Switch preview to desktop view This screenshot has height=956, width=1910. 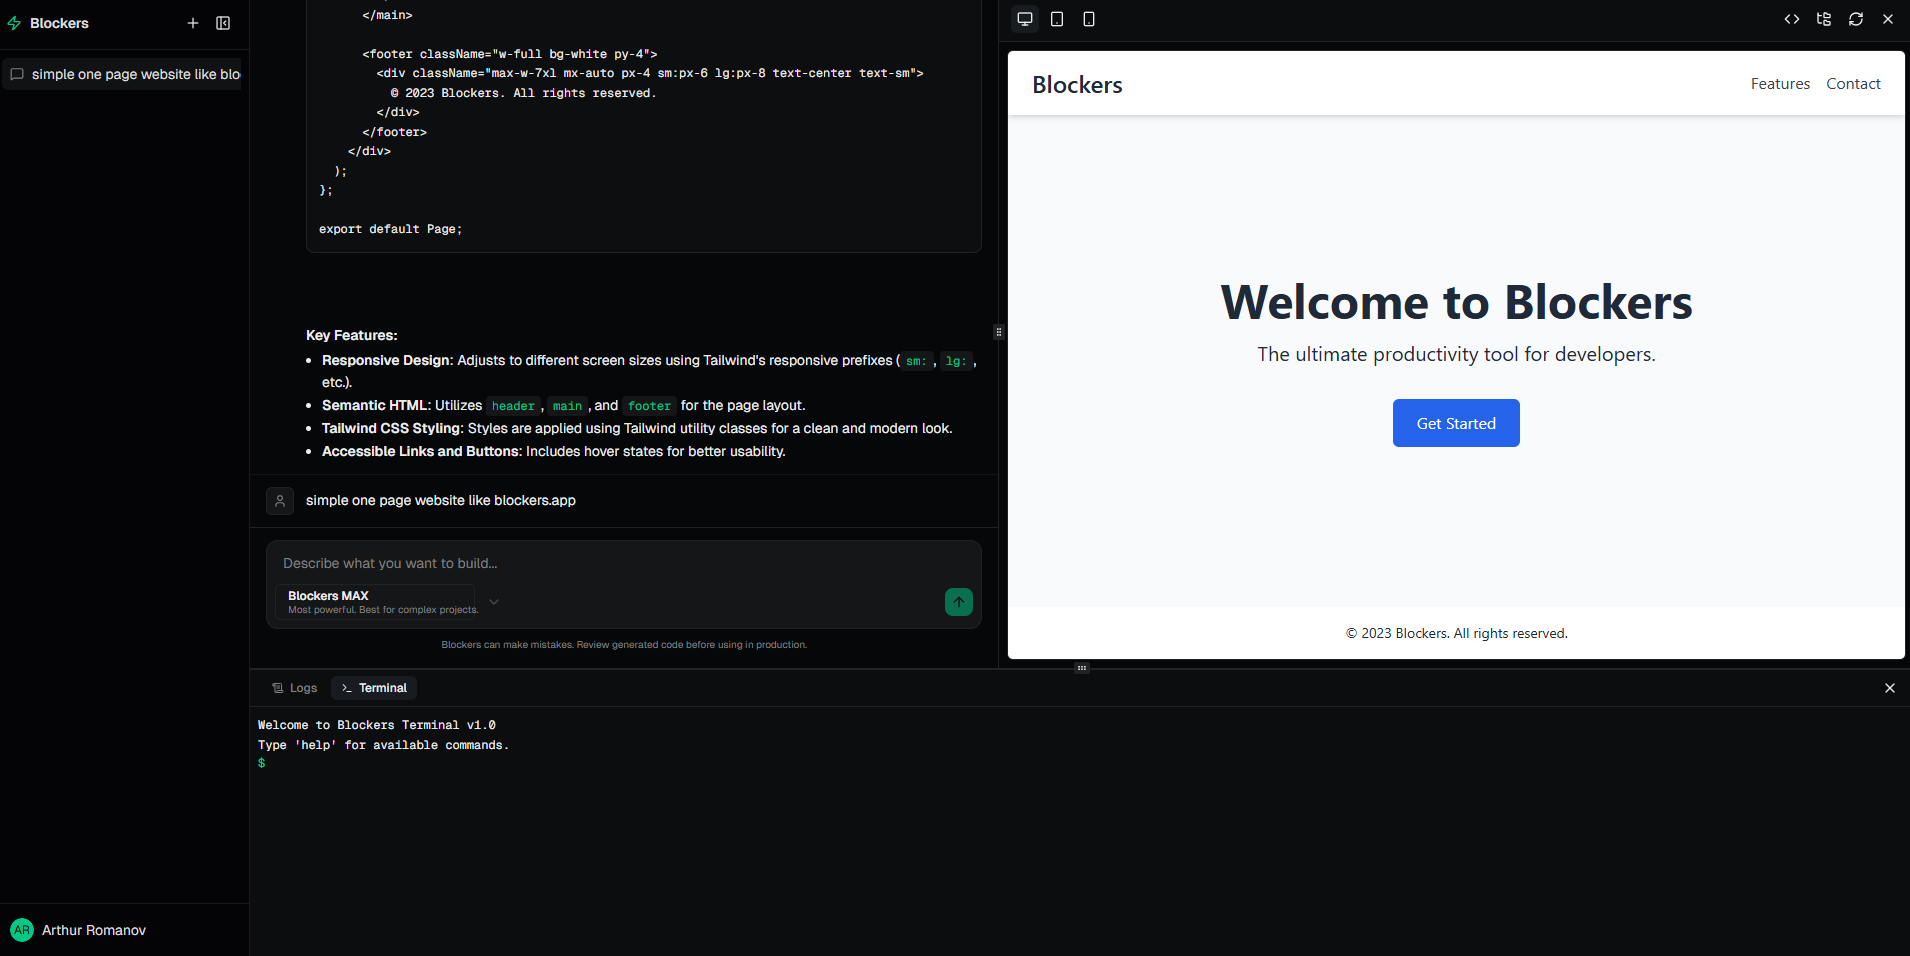[1025, 19]
